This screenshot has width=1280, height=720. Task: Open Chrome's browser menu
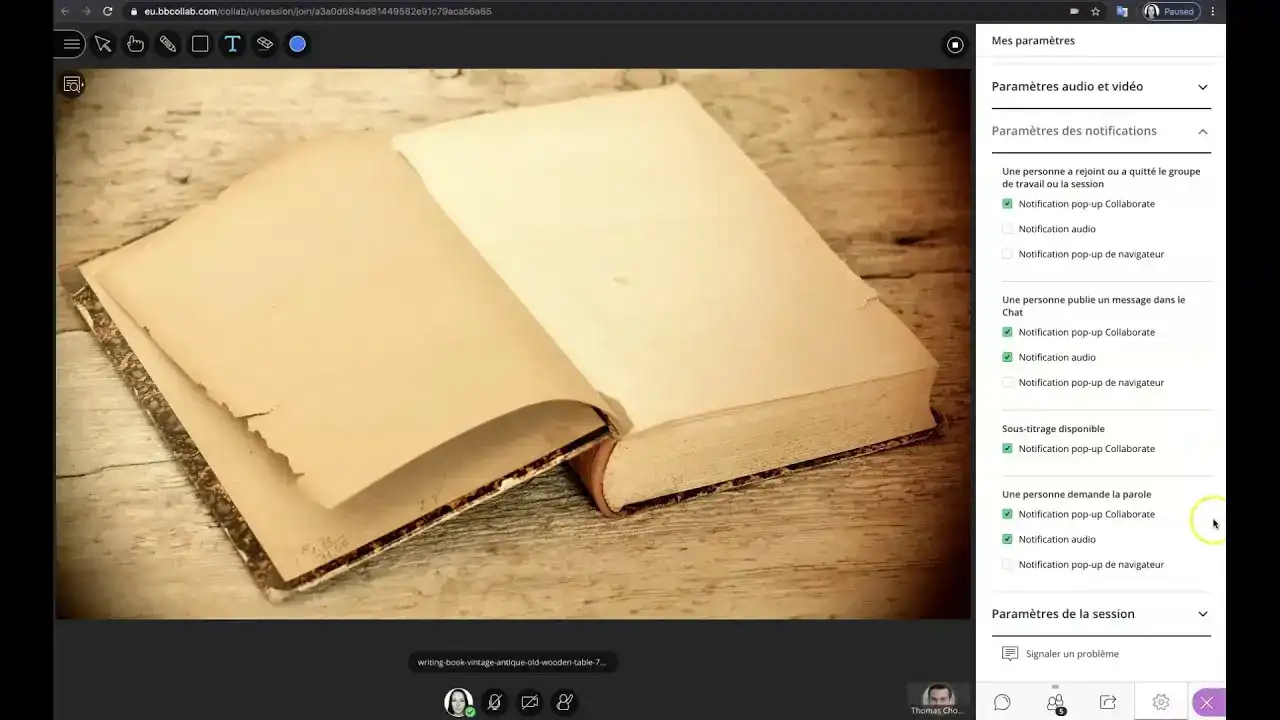(x=1212, y=11)
